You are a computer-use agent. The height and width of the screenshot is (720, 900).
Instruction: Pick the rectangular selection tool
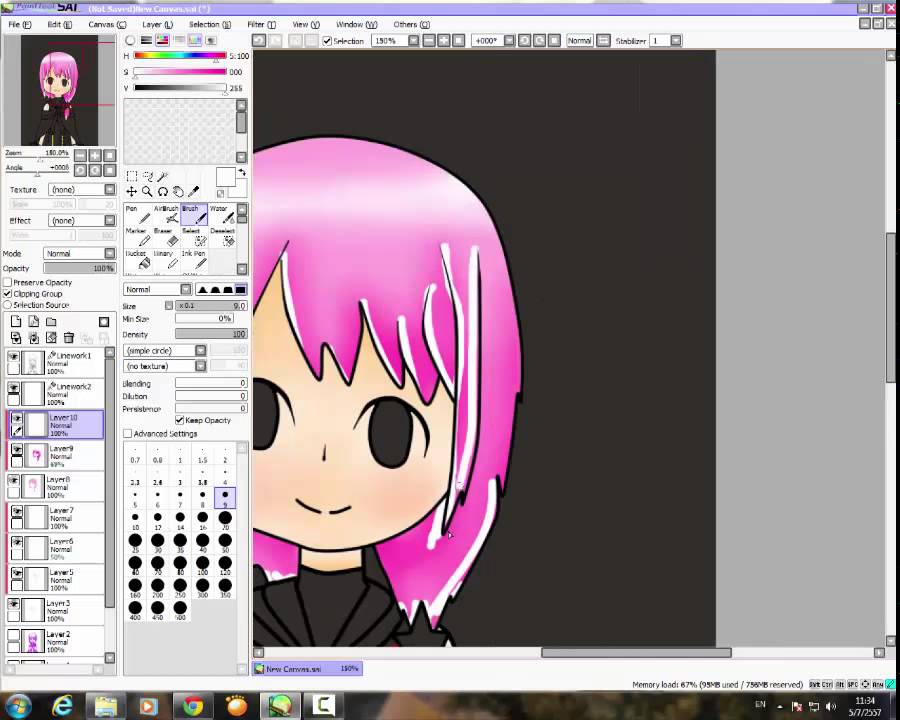tap(131, 176)
